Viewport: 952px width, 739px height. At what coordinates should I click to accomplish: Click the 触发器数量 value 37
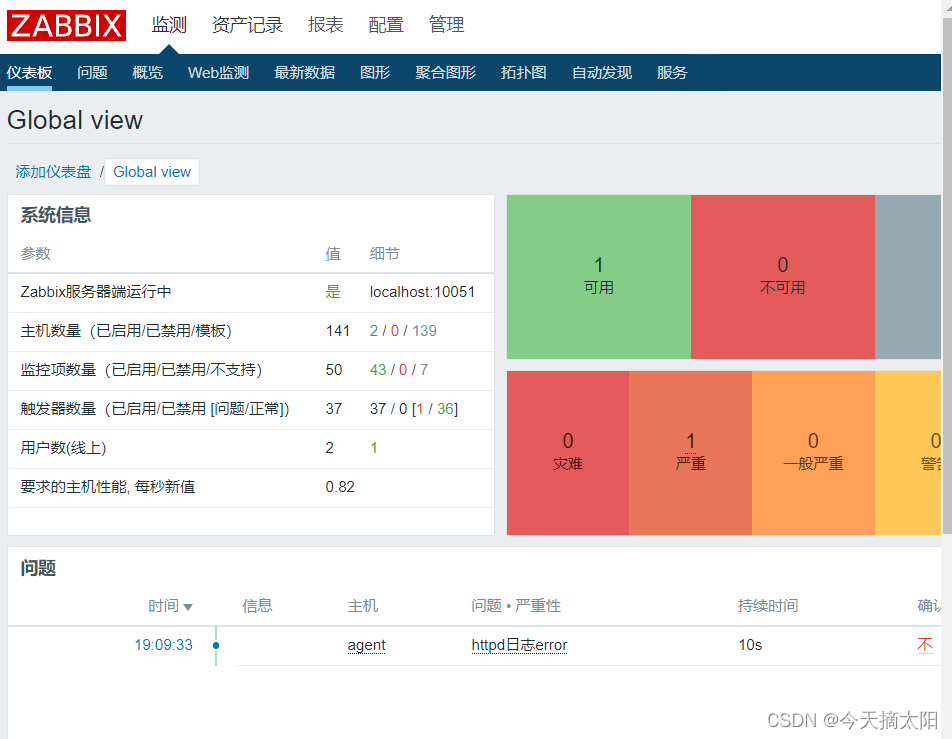pyautogui.click(x=333, y=409)
